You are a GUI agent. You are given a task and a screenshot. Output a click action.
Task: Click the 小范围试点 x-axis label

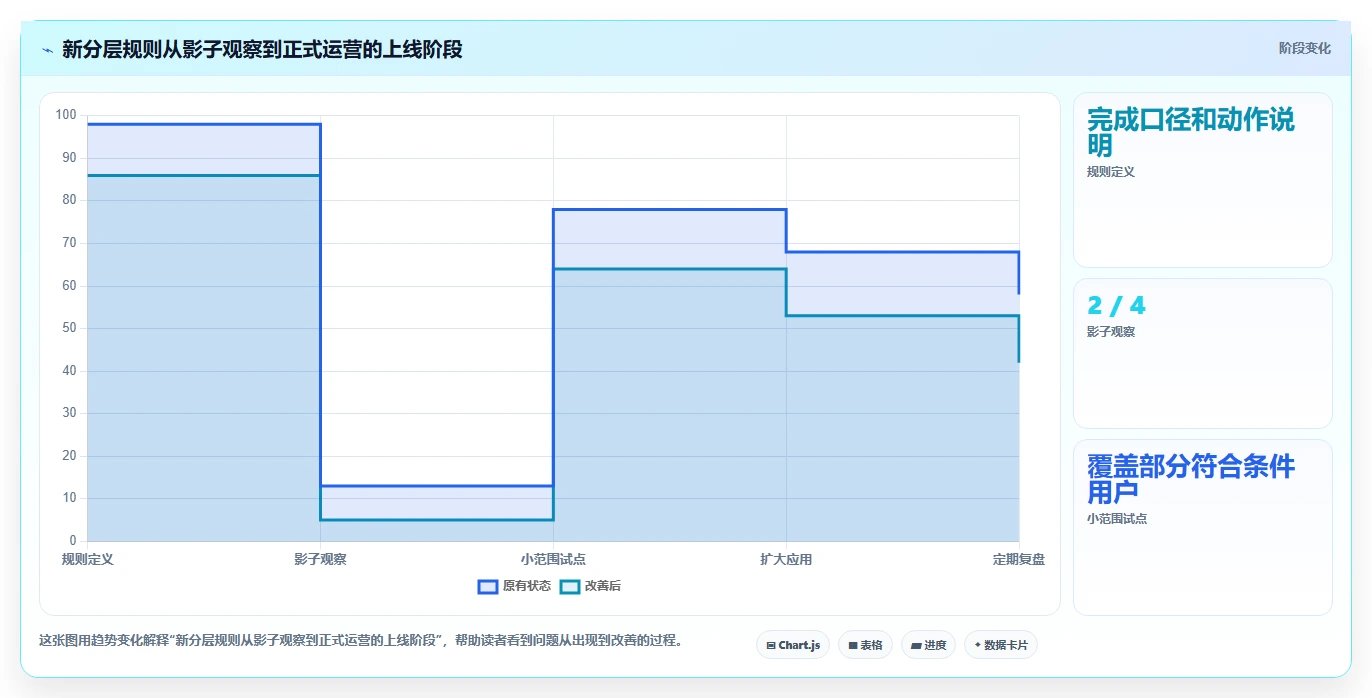point(553,559)
